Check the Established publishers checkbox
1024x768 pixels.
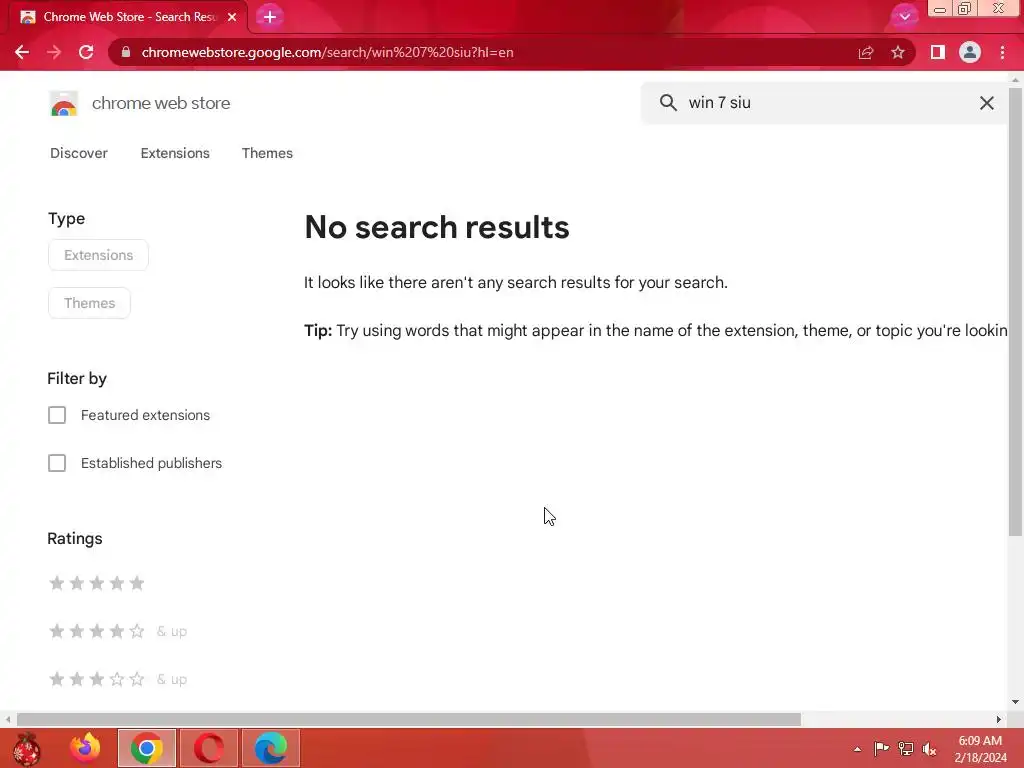[x=57, y=463]
